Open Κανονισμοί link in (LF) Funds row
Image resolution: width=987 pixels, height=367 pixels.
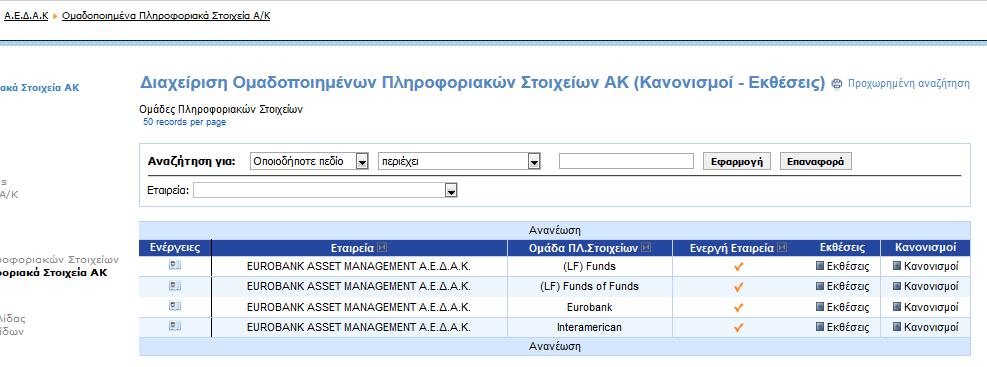click(x=931, y=266)
